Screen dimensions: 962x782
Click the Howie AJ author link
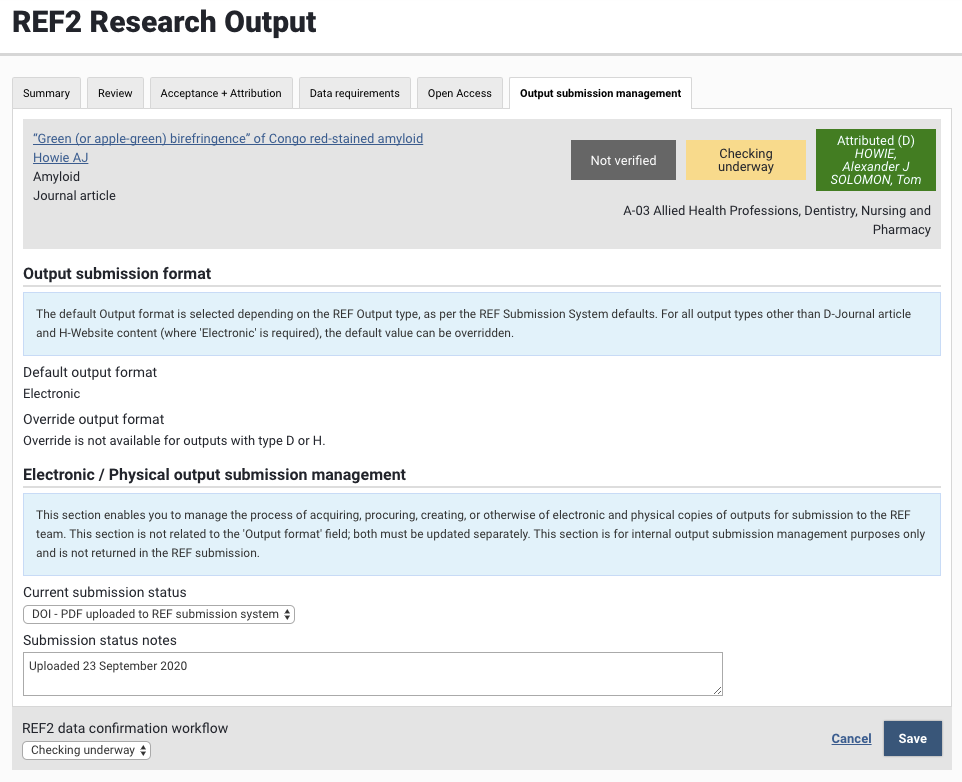[x=61, y=157]
